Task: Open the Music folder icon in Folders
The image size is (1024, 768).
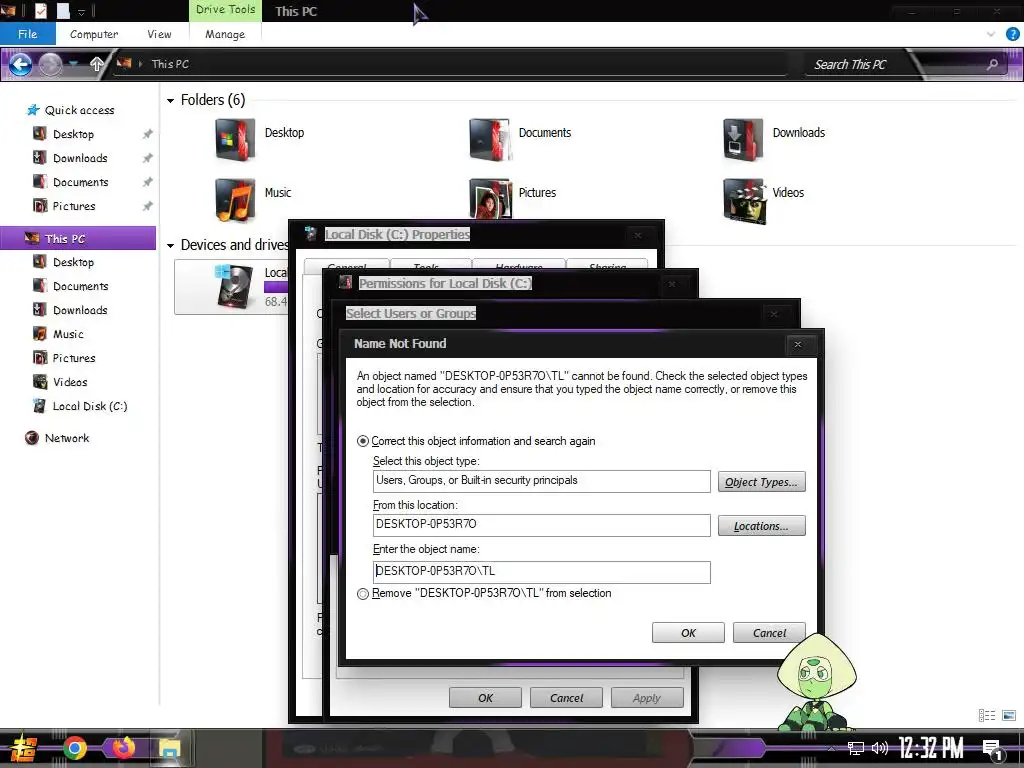Action: tap(234, 200)
